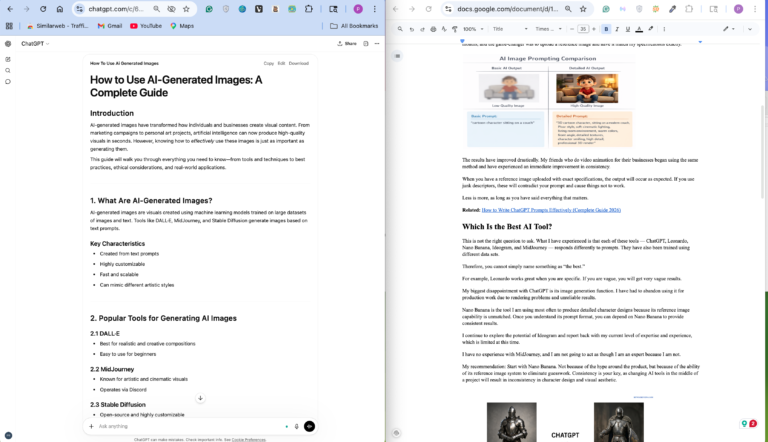Toggle Italic formatting in Docs
This screenshot has height=442, width=768.
click(617, 29)
